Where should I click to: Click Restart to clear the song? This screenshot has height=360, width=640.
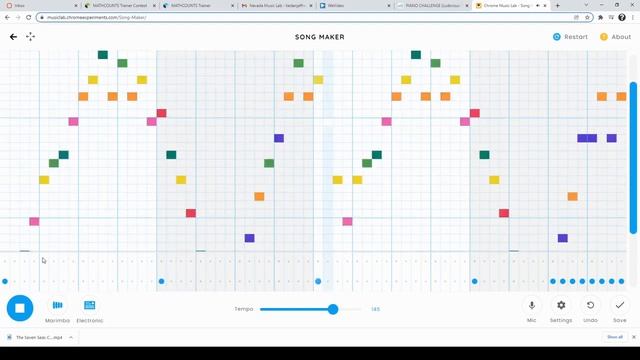570,37
